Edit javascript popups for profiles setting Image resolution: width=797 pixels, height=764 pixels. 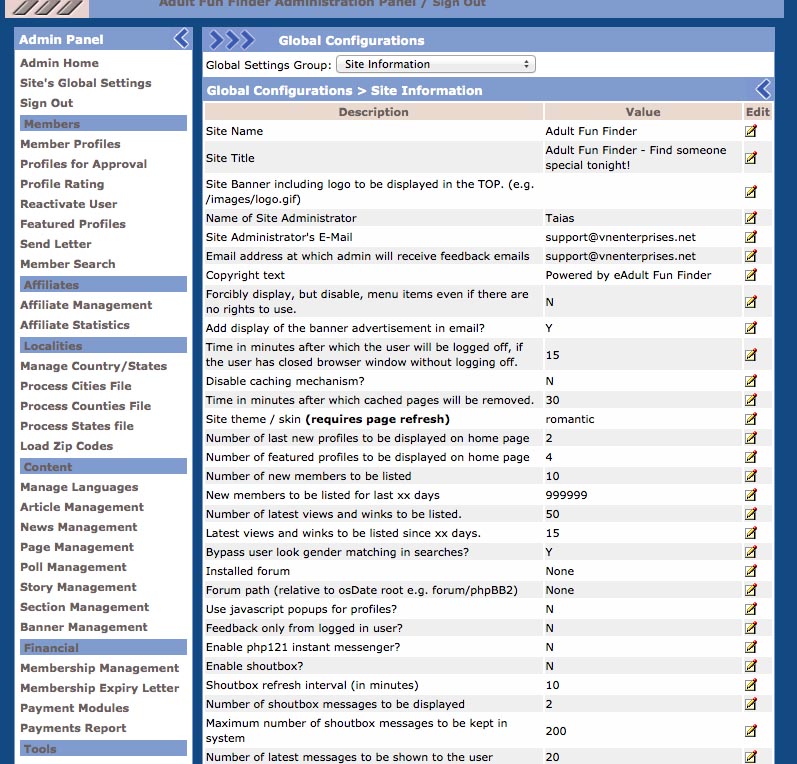point(751,609)
